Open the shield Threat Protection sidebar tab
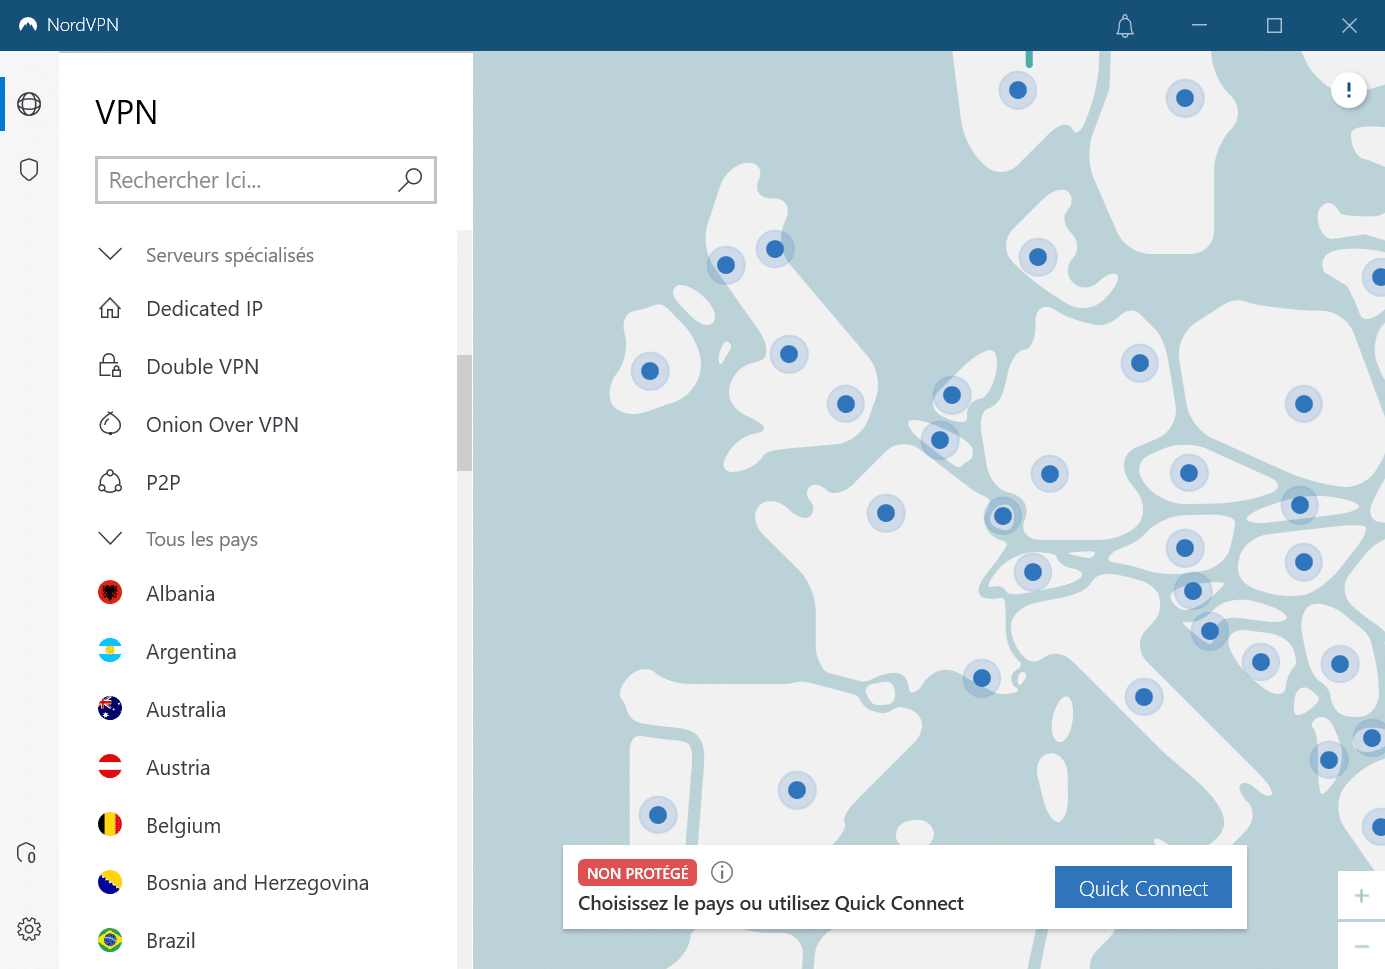Viewport: 1385px width, 969px height. coord(29,169)
